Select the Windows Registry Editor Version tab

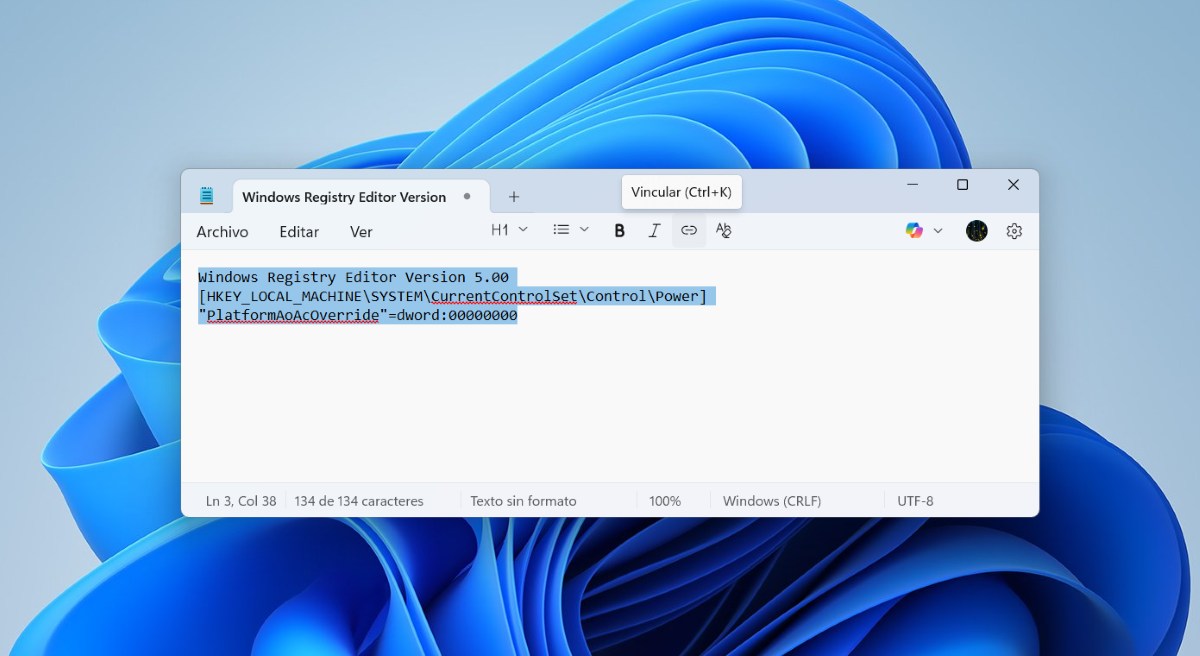pyautogui.click(x=344, y=197)
